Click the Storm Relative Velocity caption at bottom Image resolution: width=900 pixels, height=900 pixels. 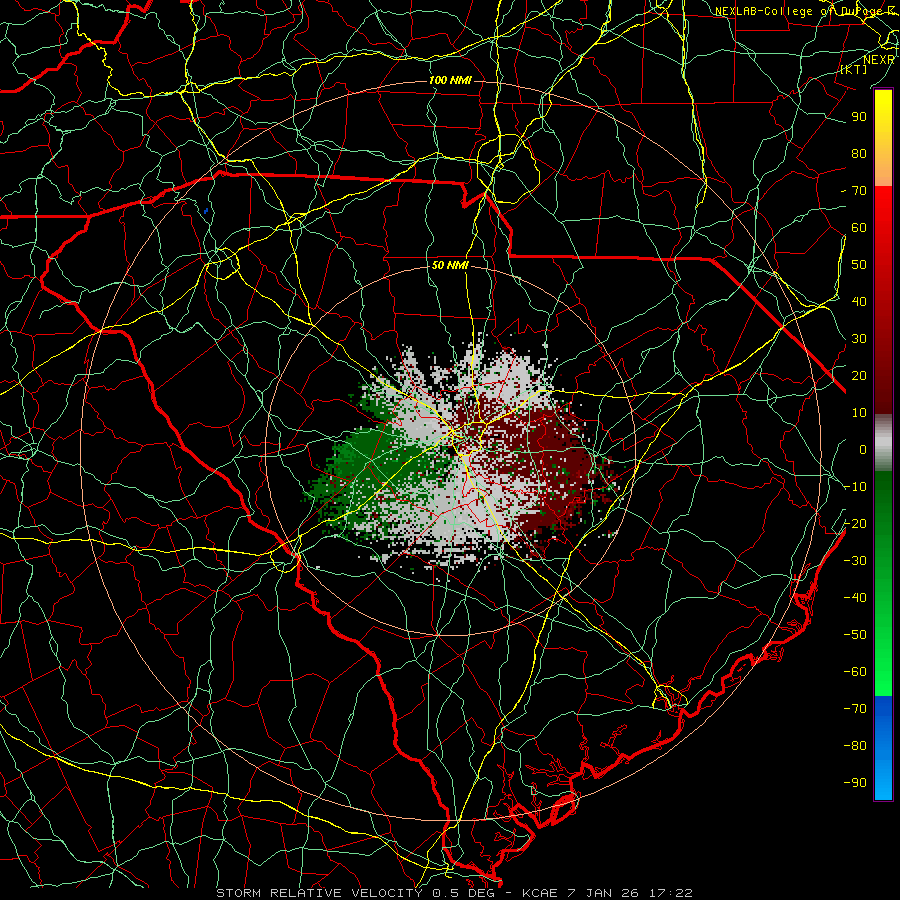(454, 893)
